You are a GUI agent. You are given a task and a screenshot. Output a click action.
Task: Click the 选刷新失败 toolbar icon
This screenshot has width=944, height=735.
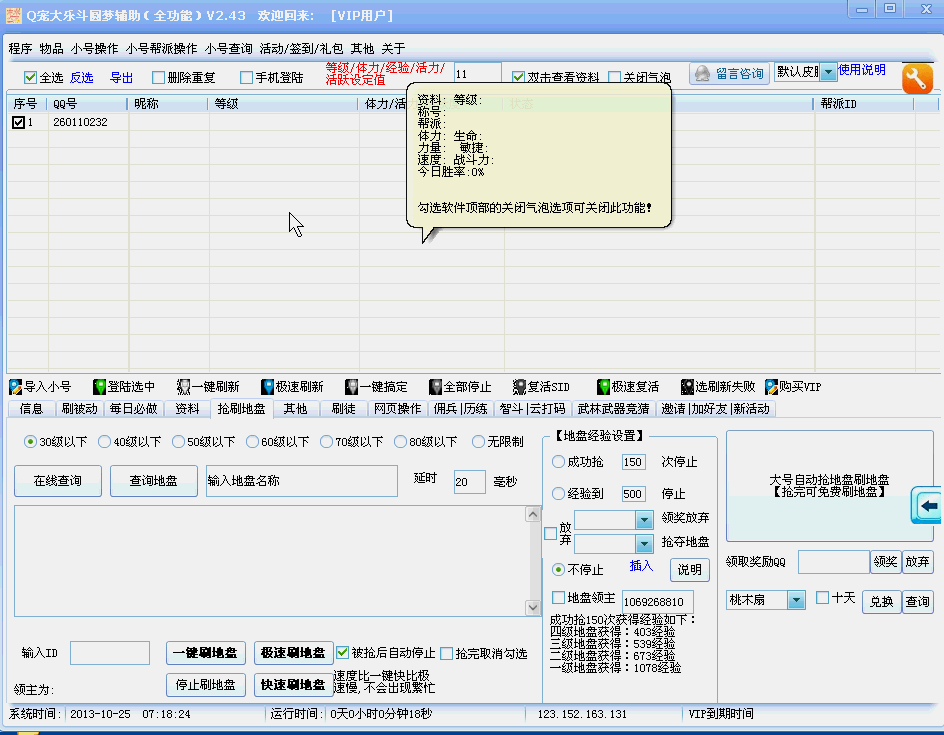[x=688, y=386]
